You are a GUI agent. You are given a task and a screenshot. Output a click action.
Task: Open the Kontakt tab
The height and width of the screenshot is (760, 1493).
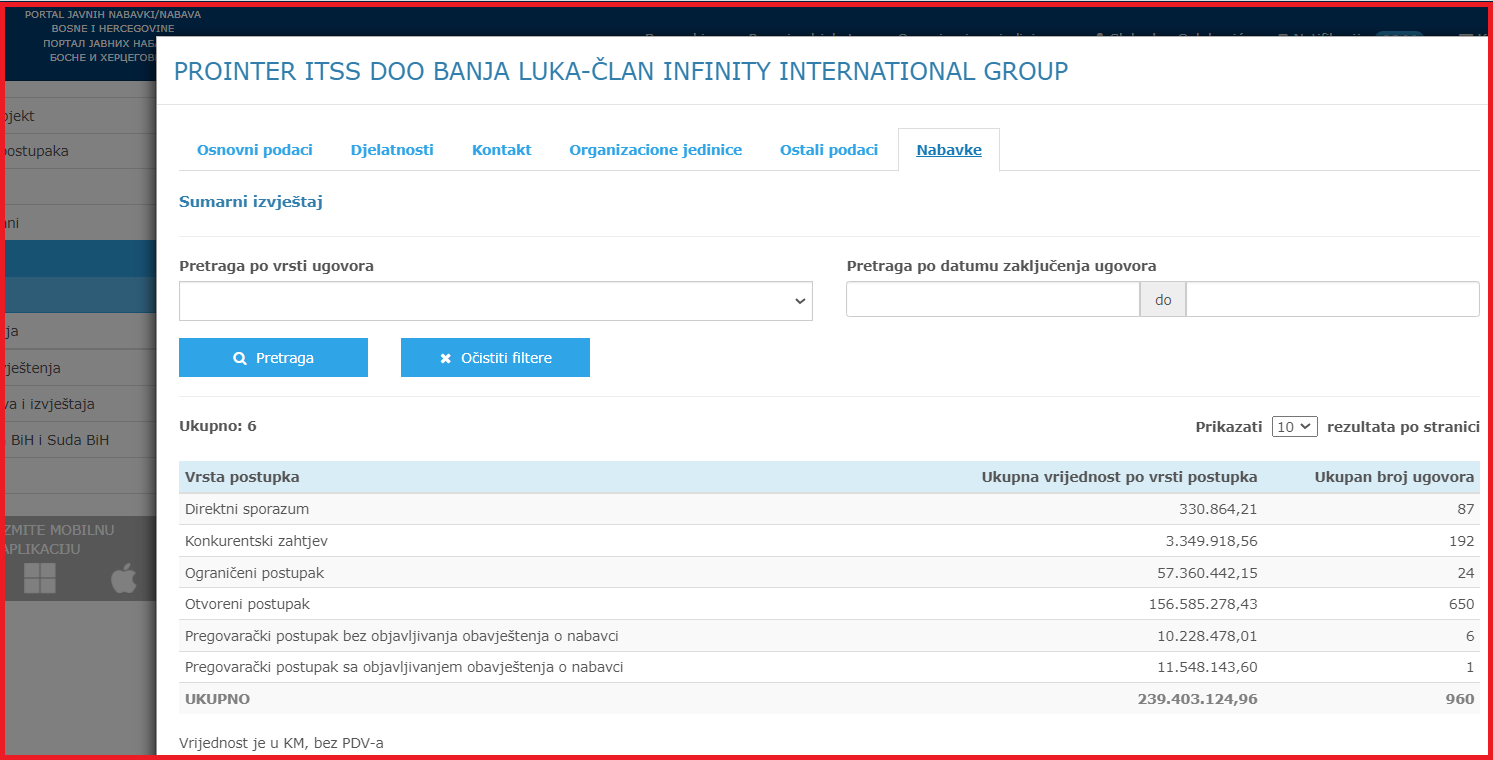pos(501,150)
